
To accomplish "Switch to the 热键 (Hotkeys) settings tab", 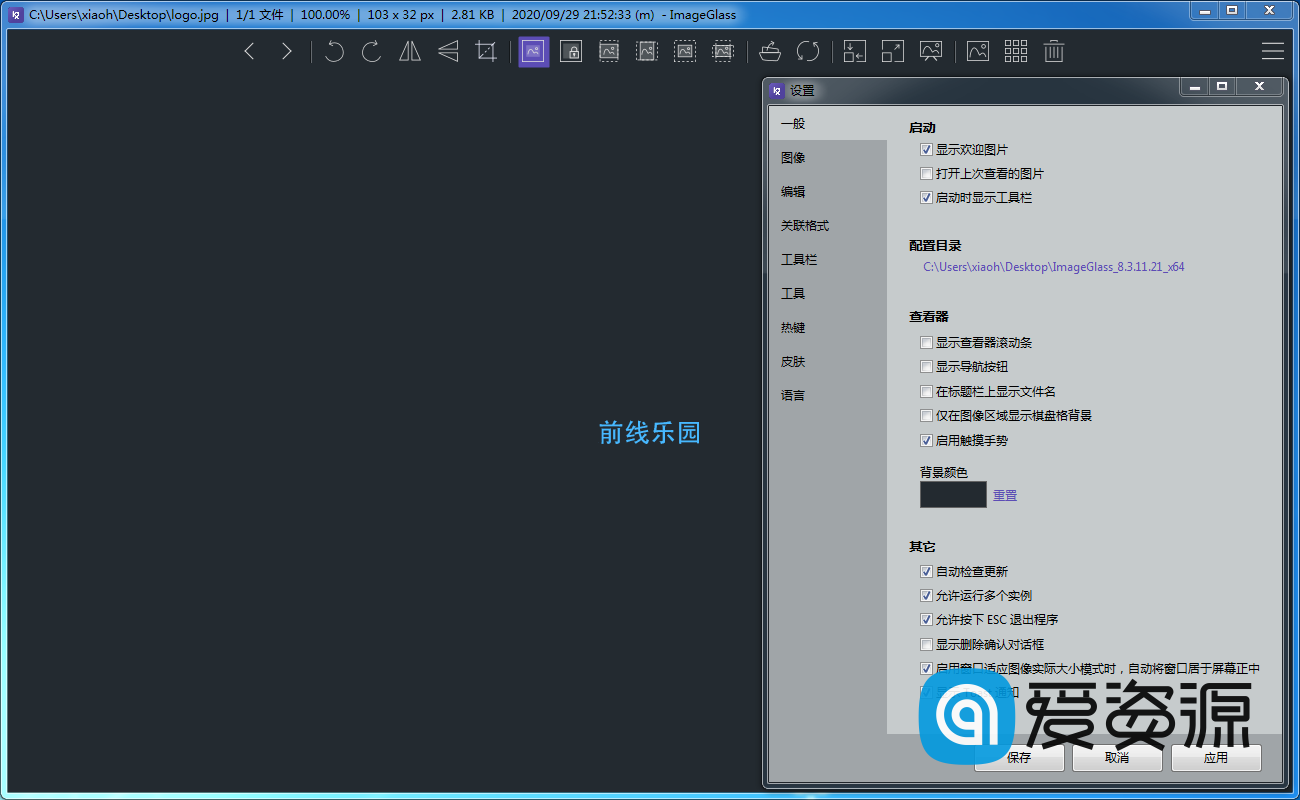I will click(792, 327).
